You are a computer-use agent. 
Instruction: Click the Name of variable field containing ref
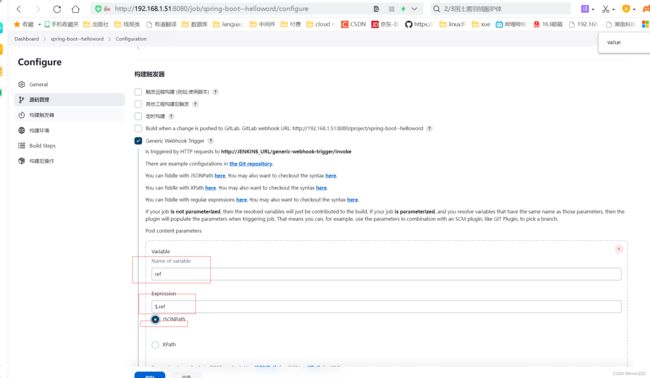[x=386, y=274]
